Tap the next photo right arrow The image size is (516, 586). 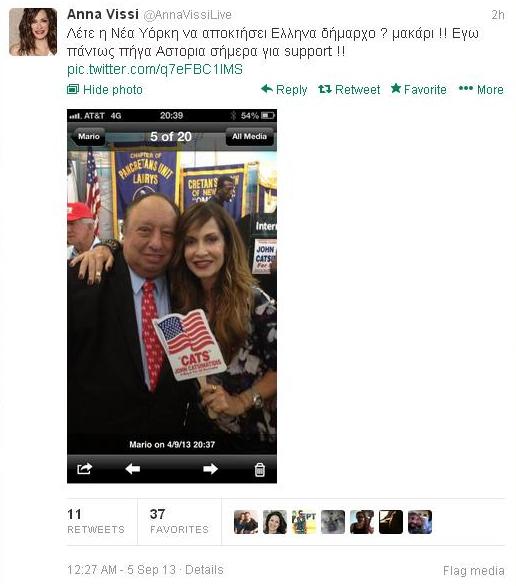pyautogui.click(x=210, y=468)
